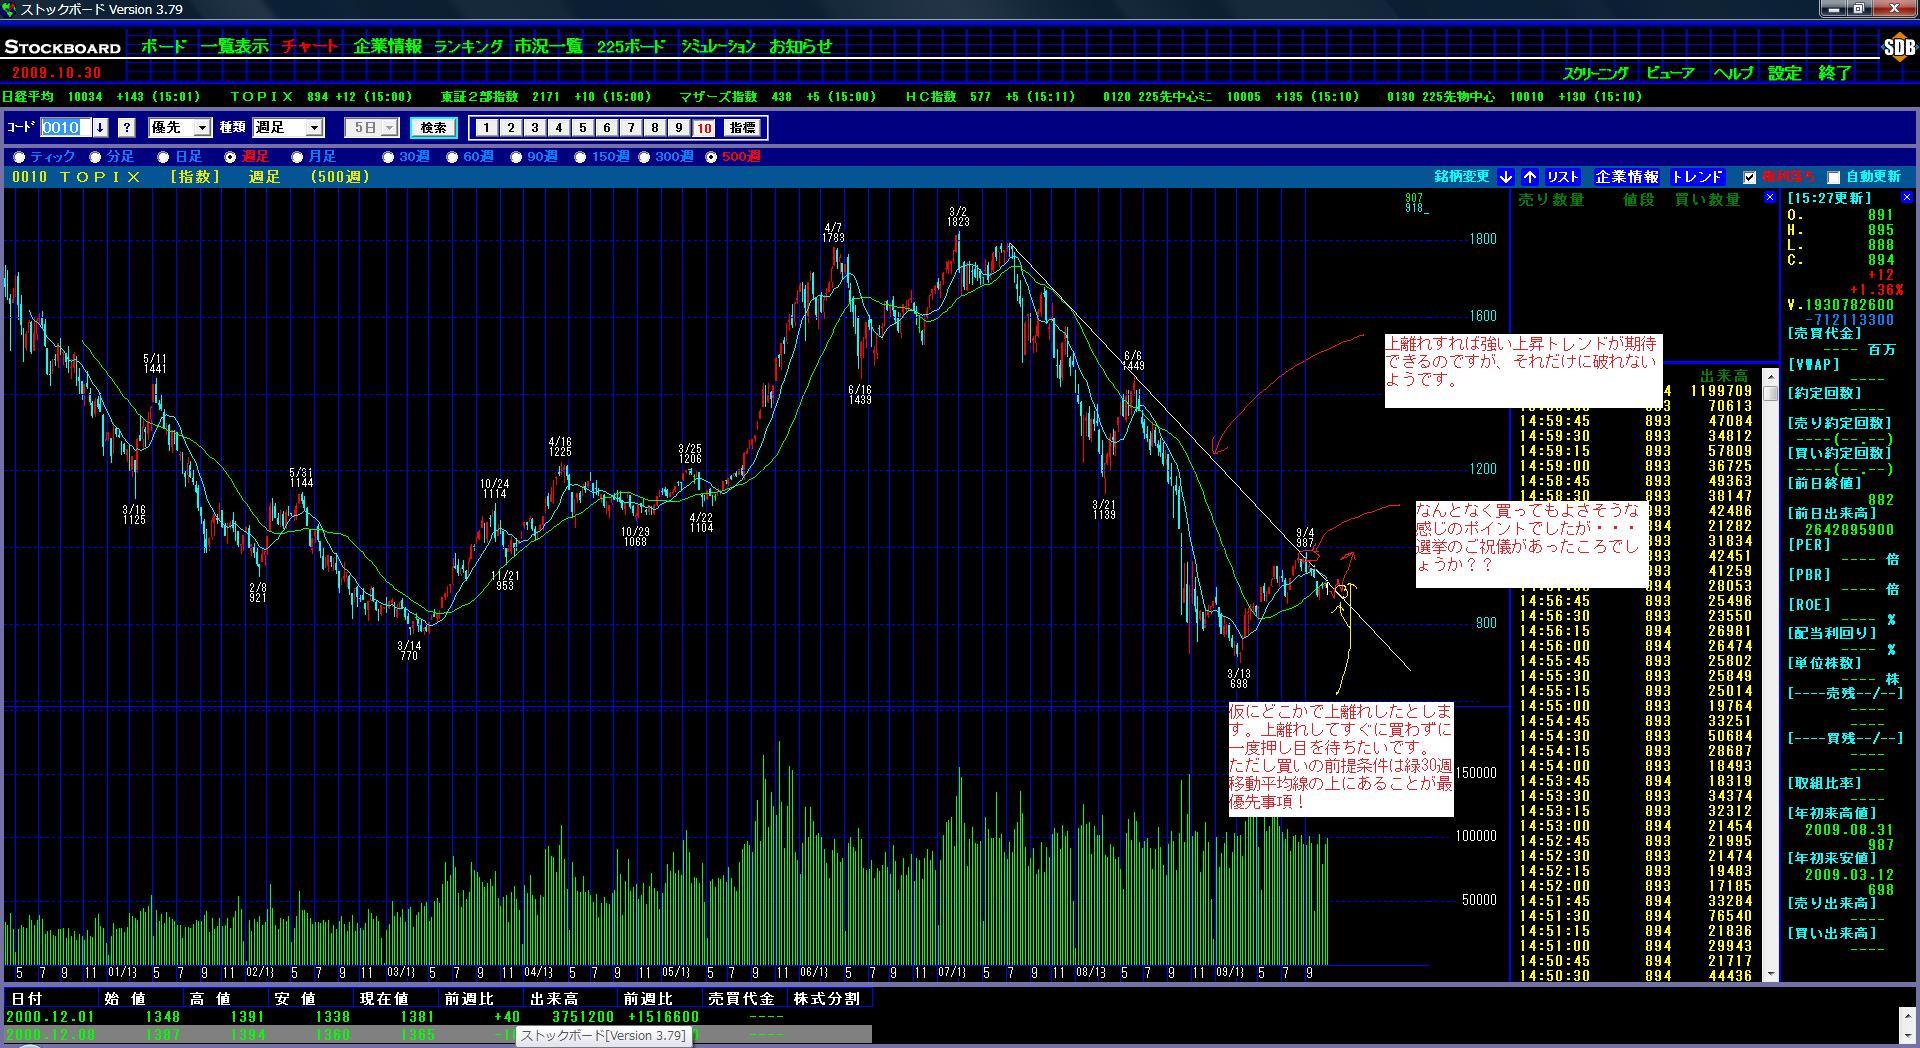Select the 週足 radio button

click(x=231, y=157)
